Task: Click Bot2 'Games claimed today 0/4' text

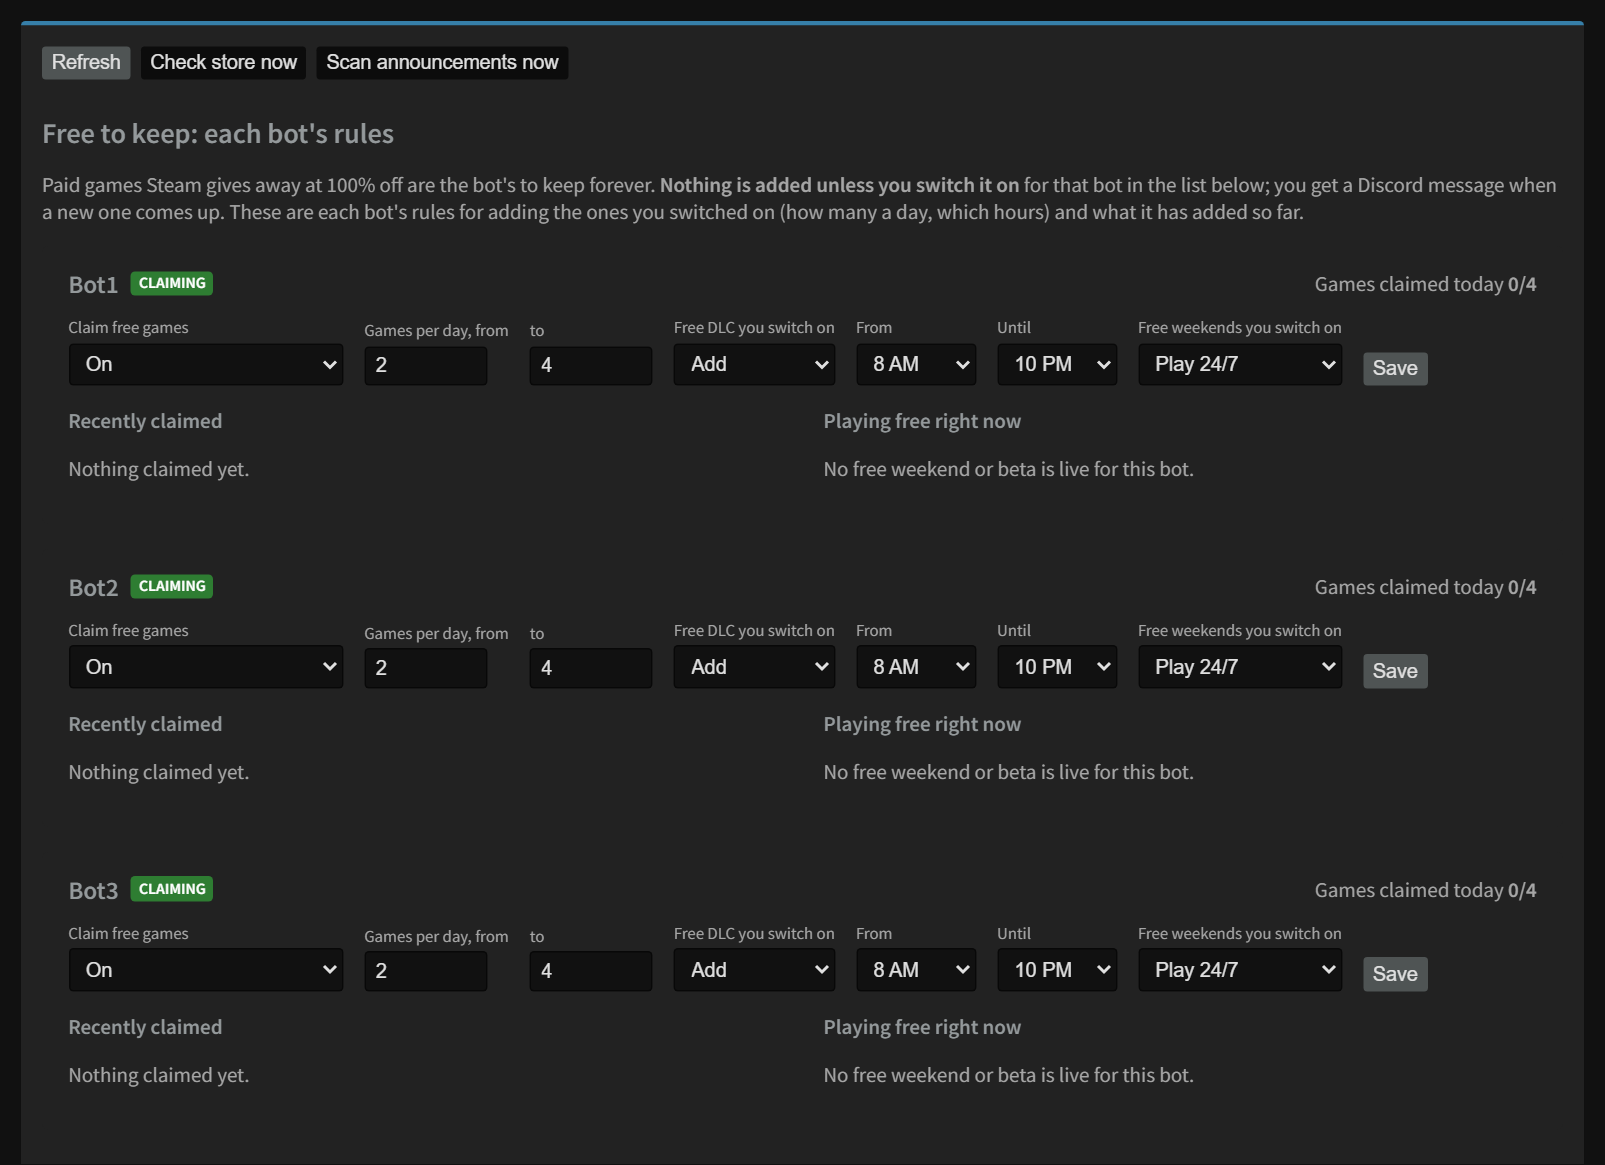Action: [x=1425, y=587]
